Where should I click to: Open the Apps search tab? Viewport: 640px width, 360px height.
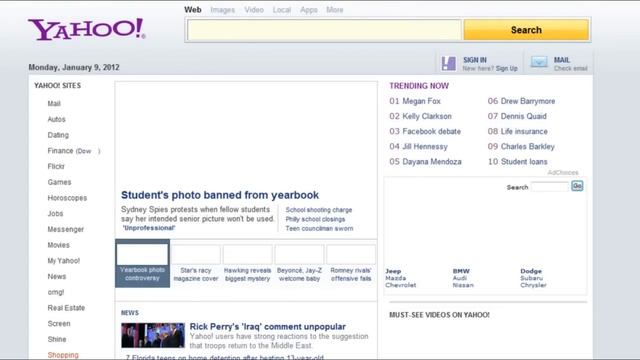point(309,10)
